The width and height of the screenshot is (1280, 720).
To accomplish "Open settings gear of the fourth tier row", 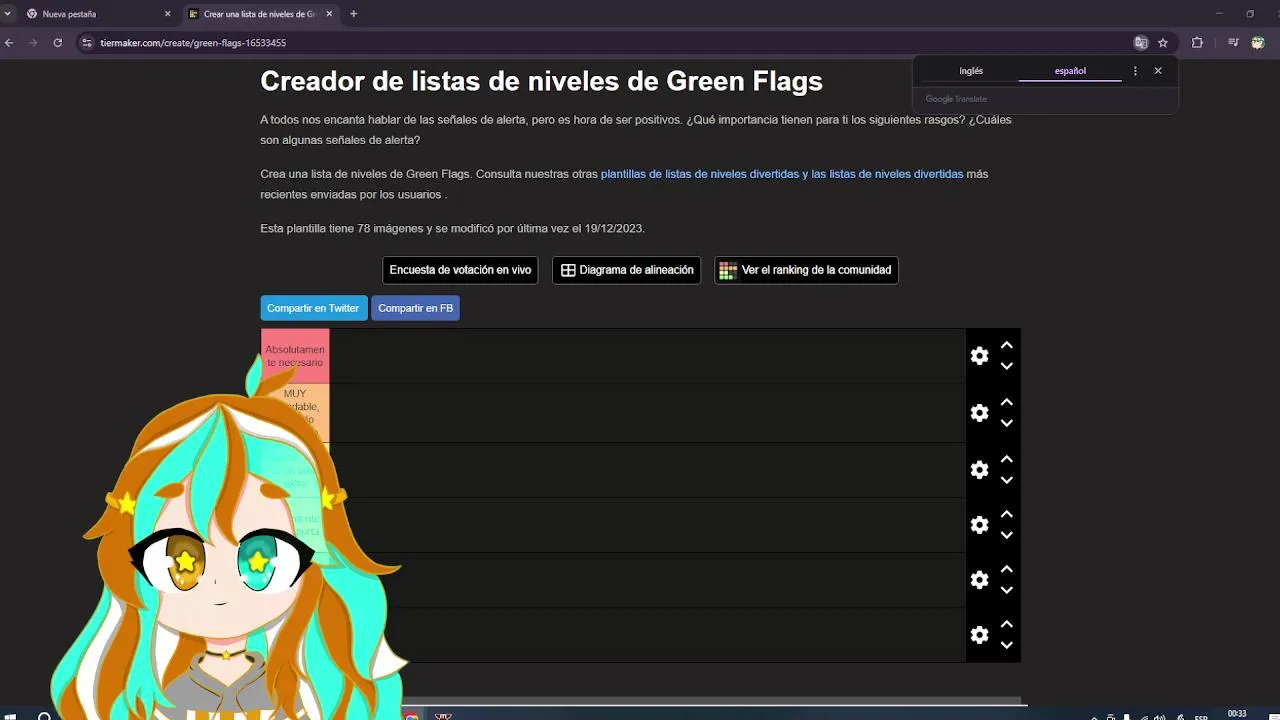I will (x=979, y=525).
